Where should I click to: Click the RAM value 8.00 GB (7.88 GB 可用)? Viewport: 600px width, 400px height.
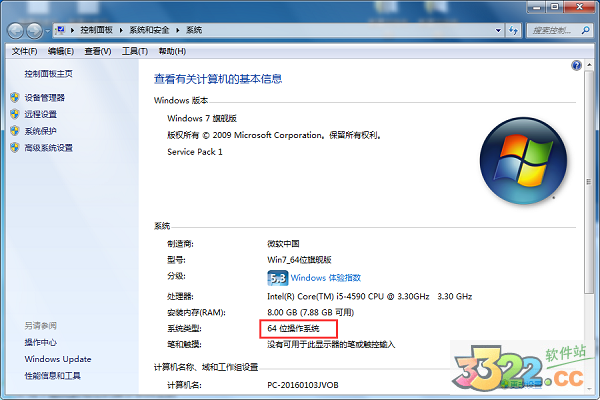coord(310,313)
